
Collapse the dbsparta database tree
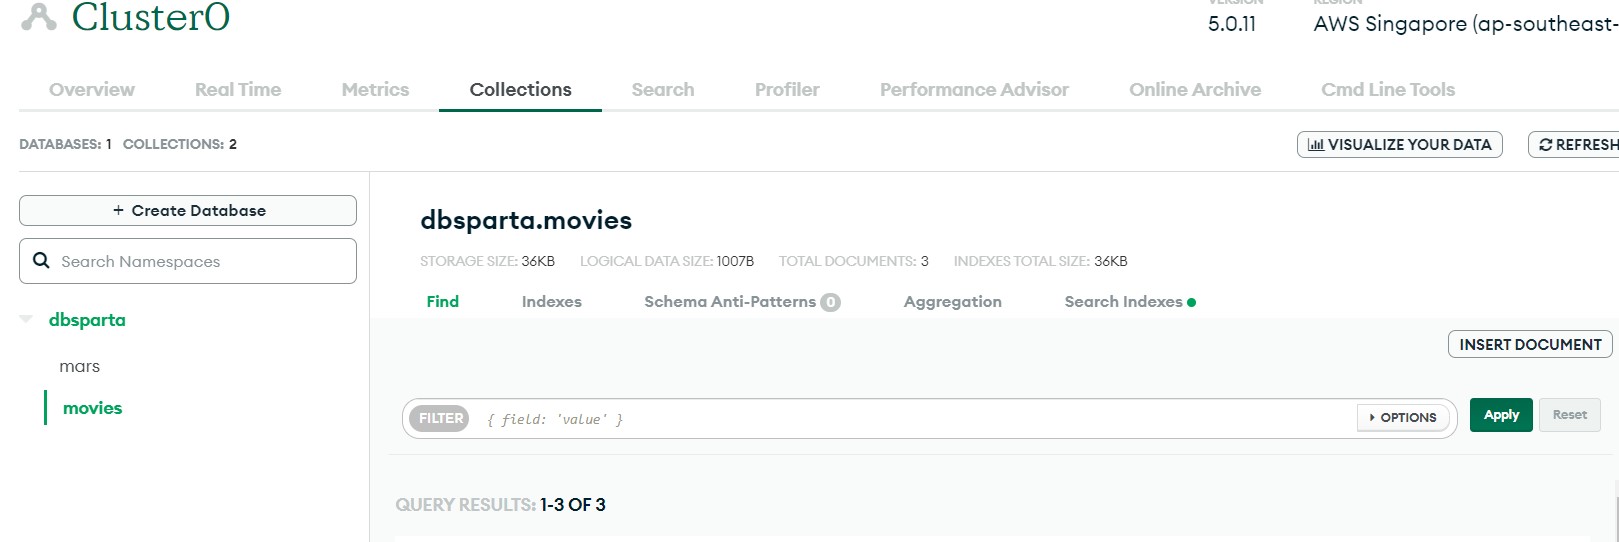pos(26,319)
